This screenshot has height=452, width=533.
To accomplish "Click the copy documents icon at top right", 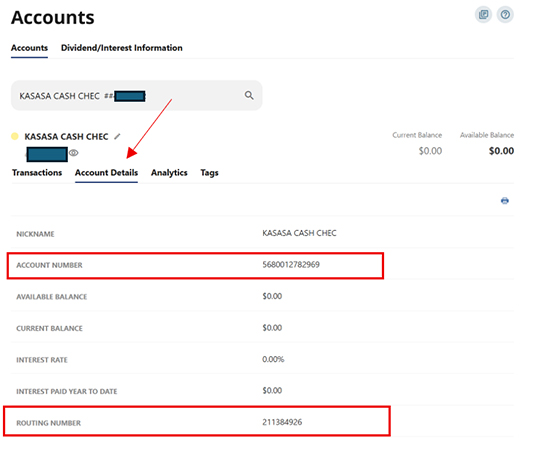I will [483, 15].
